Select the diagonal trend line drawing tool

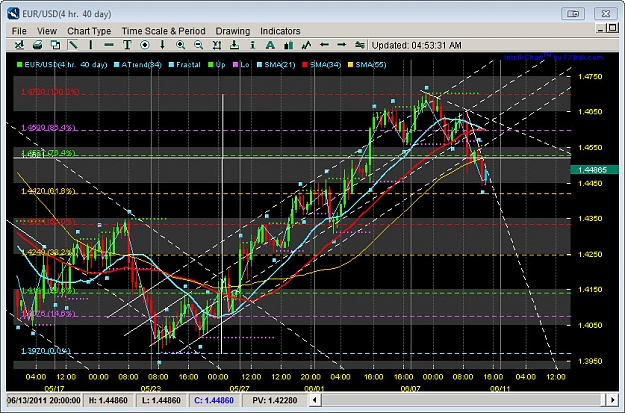[x=73, y=45]
